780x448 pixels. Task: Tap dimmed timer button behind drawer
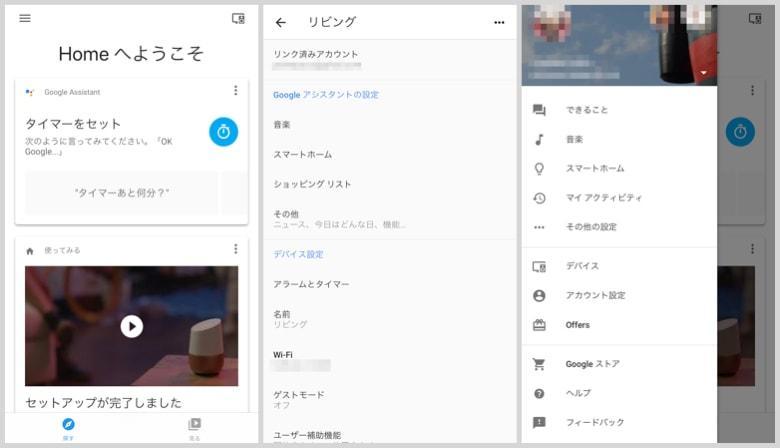click(740, 132)
